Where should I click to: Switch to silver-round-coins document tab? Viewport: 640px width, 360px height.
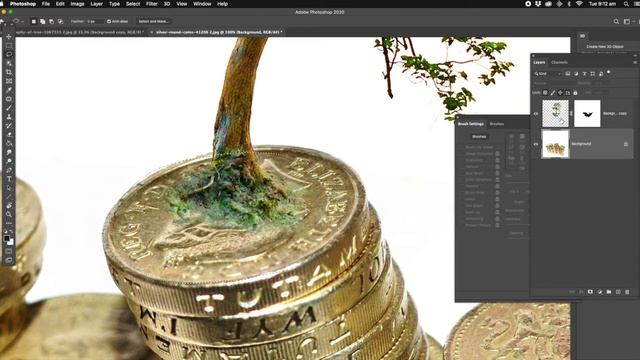(x=219, y=32)
